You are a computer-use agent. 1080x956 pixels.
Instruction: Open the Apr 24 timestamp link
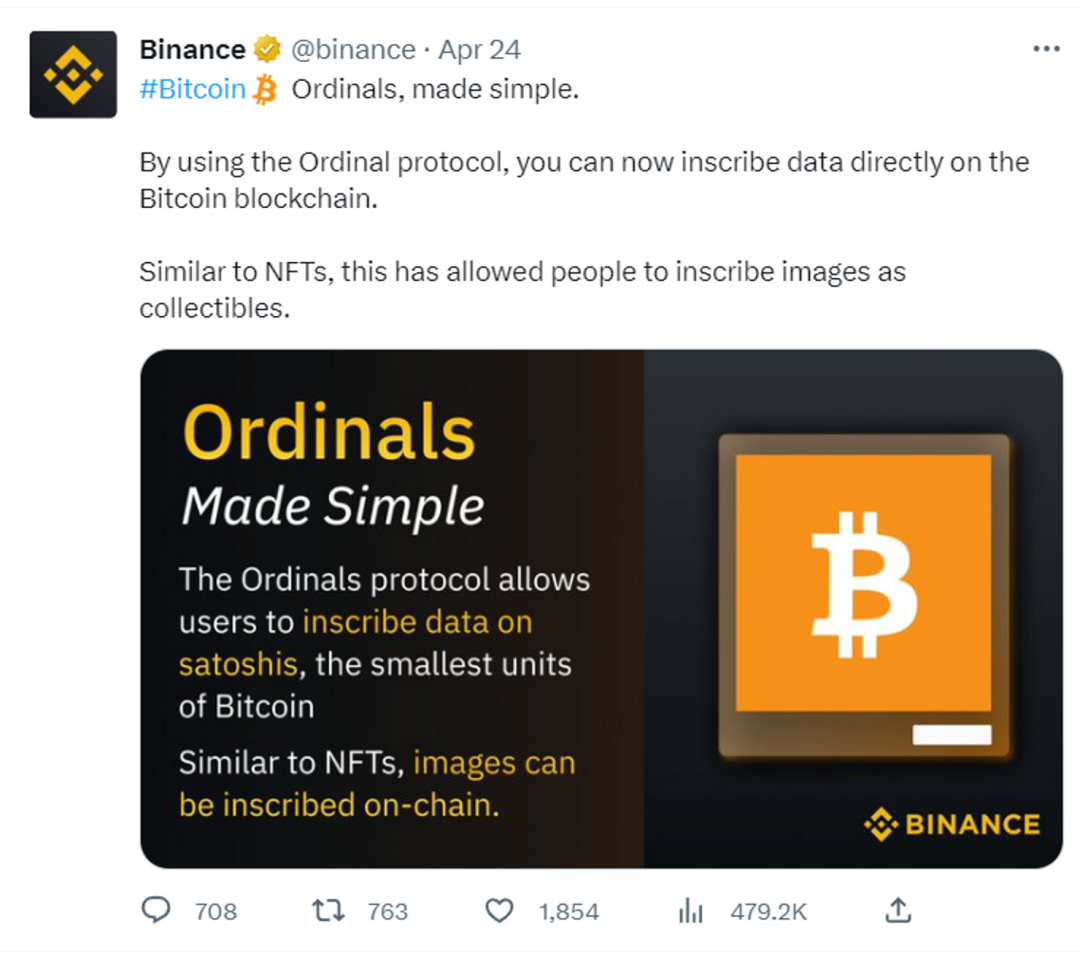(x=480, y=48)
